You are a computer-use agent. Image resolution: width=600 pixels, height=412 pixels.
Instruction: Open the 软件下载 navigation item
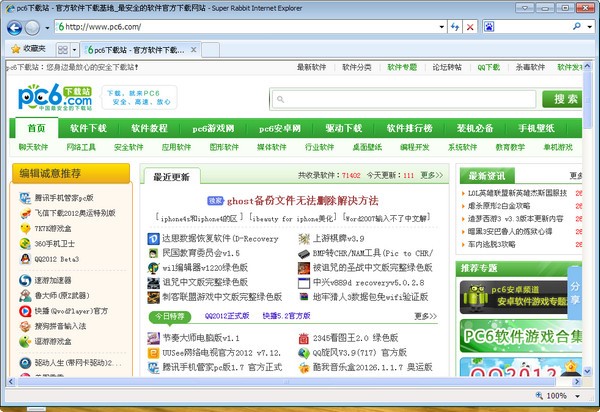pyautogui.click(x=88, y=128)
